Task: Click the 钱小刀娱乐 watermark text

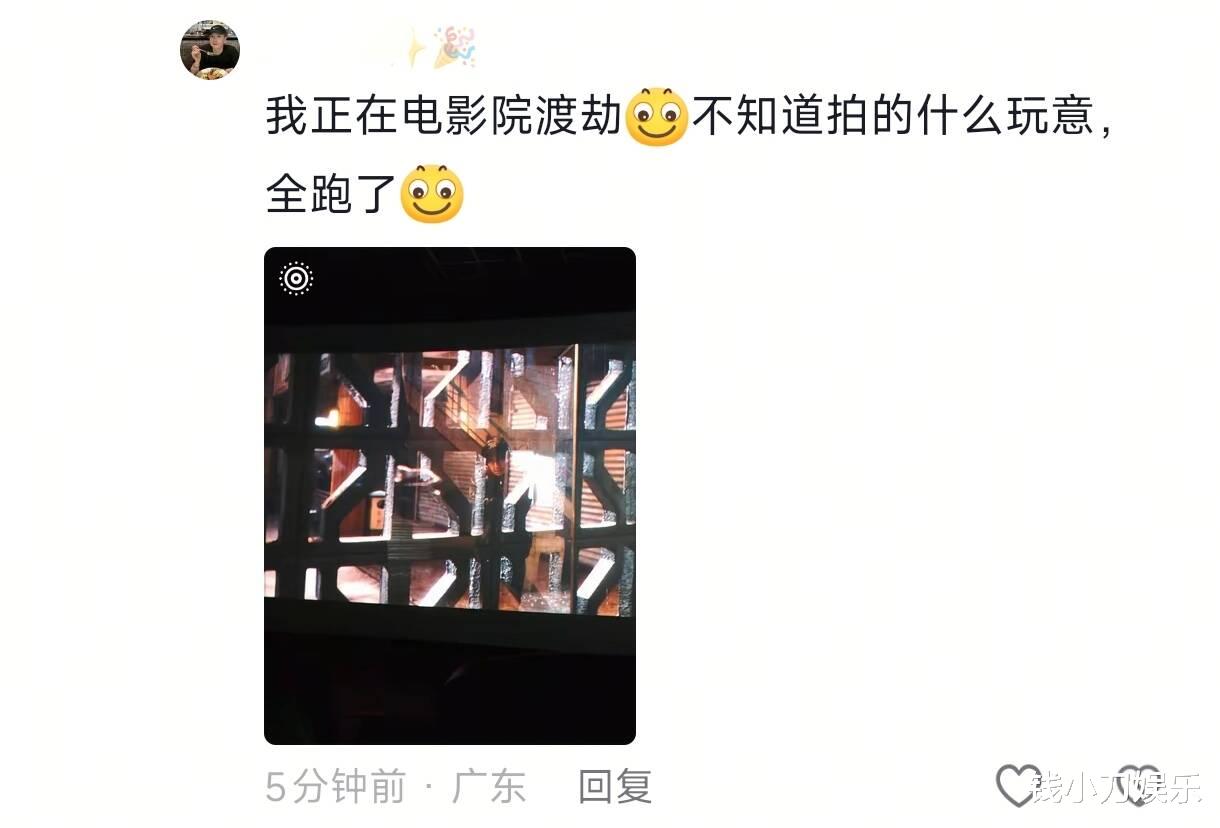Action: point(1113,789)
